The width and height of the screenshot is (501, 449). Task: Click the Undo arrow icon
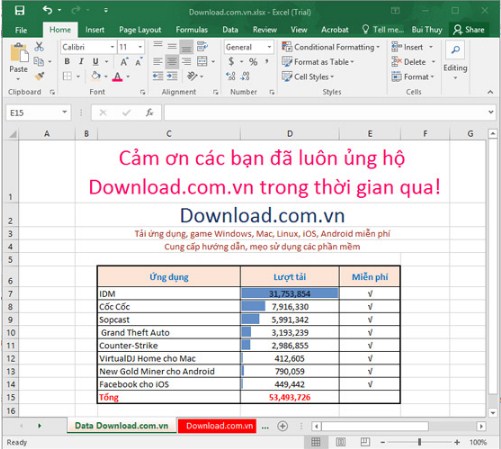tap(47, 10)
